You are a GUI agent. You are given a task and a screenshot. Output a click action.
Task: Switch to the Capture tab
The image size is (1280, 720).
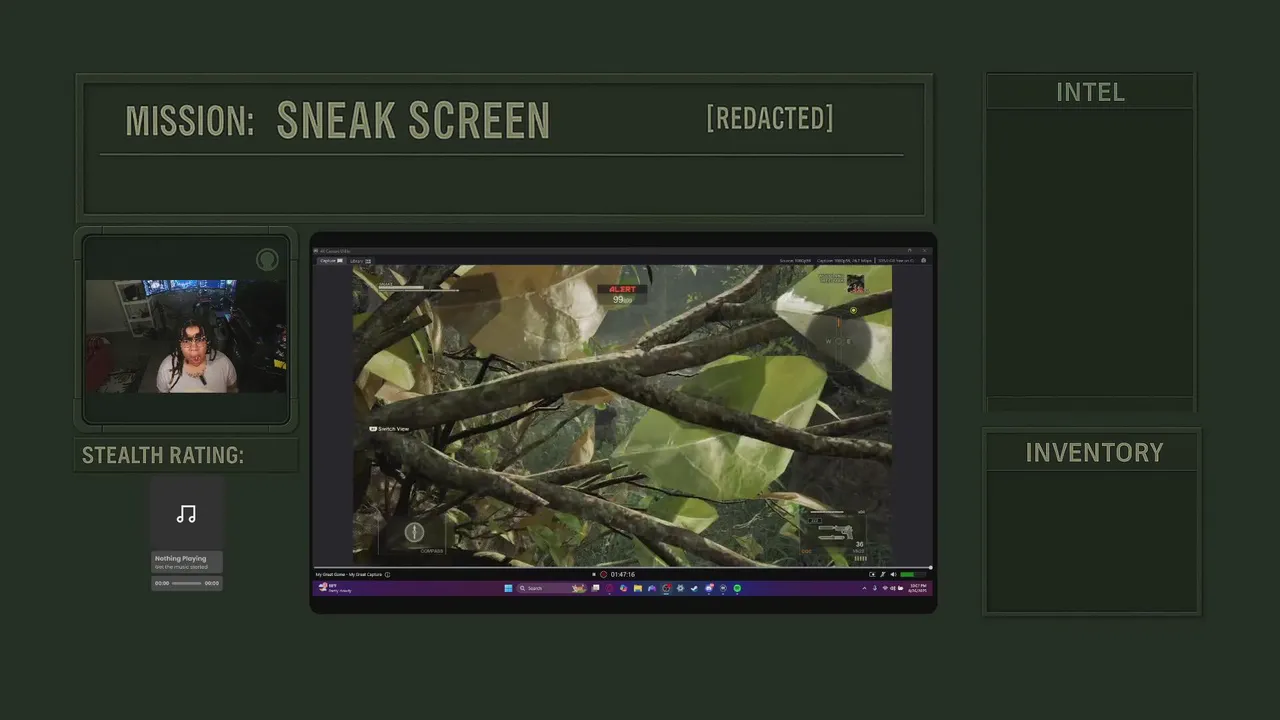coord(331,260)
